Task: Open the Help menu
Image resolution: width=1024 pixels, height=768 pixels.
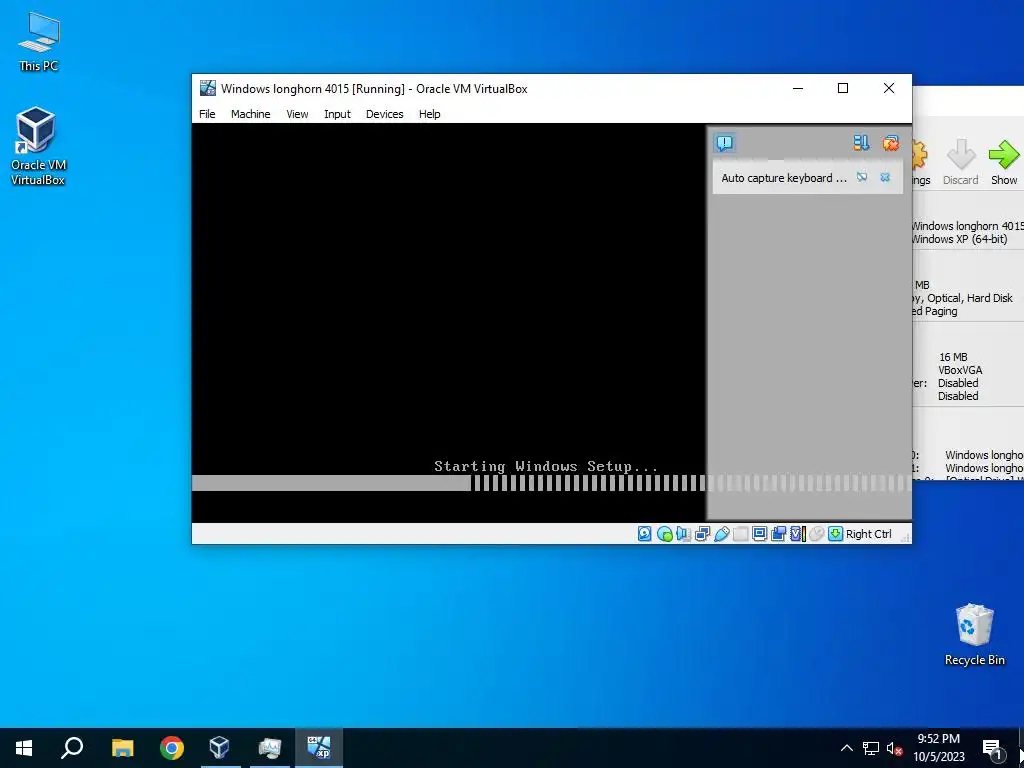Action: coord(430,114)
